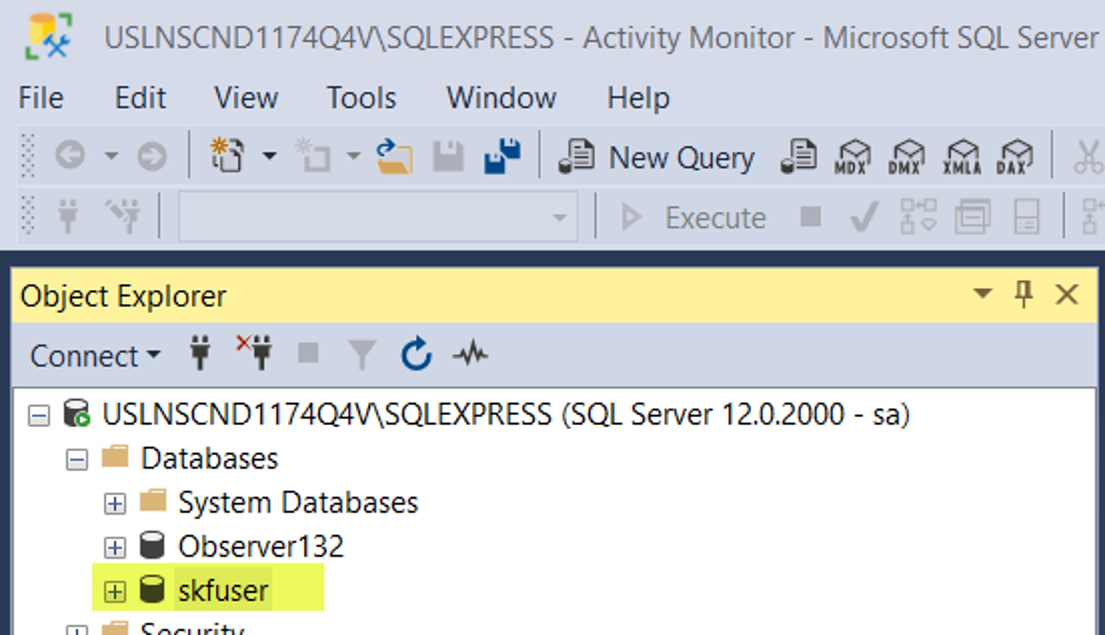Open a new DAX query
The image size is (1105, 635).
click(1016, 156)
